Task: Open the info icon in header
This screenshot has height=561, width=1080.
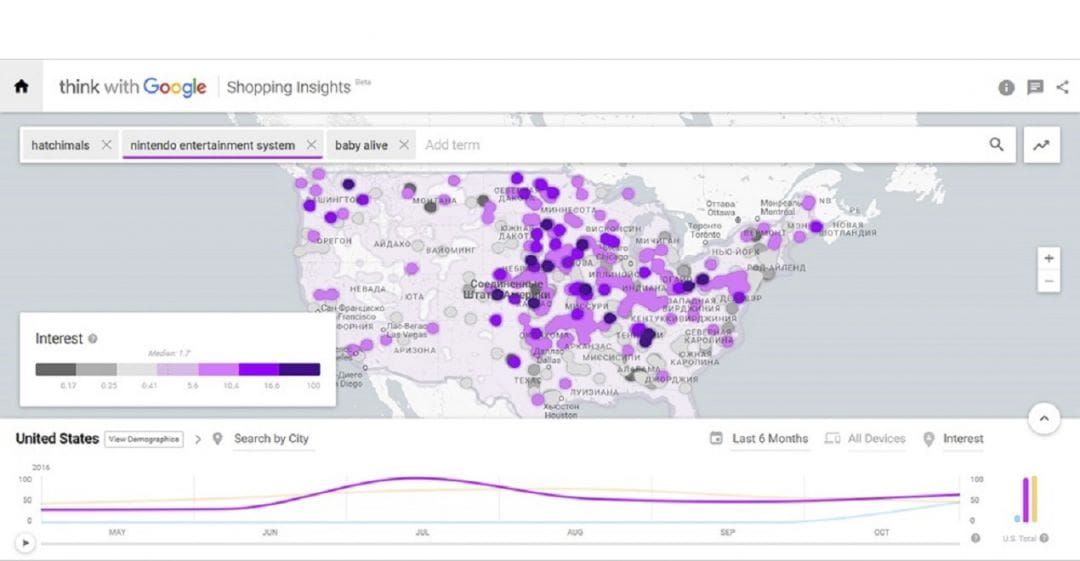Action: pyautogui.click(x=1006, y=88)
